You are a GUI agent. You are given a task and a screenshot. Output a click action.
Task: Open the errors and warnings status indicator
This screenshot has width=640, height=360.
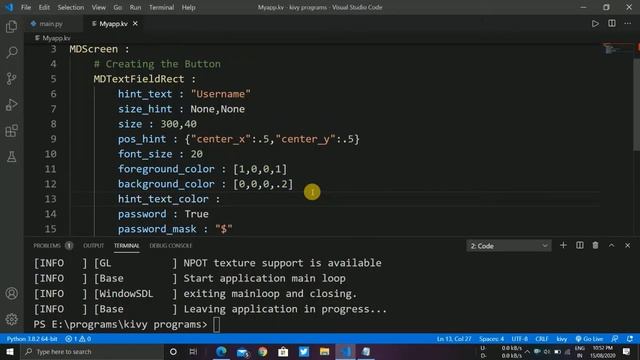pos(78,339)
